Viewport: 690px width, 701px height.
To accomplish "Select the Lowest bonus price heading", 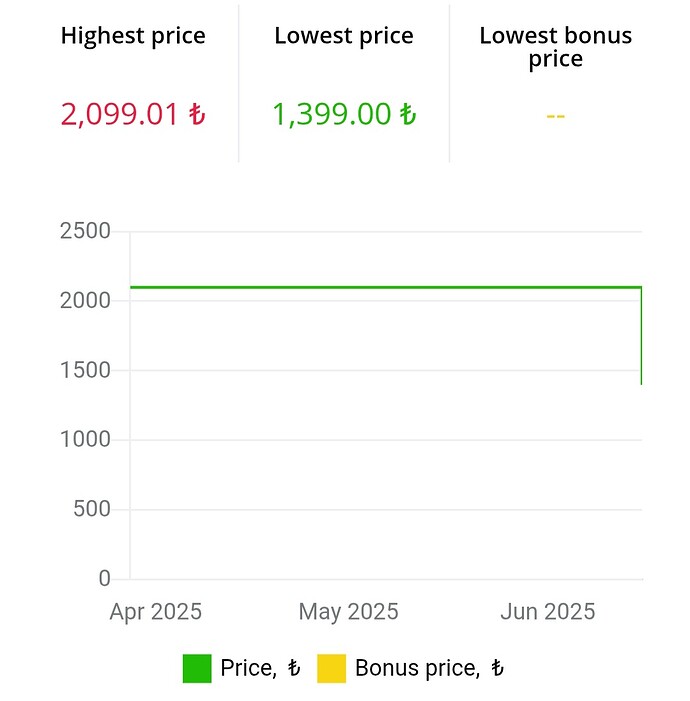I will (x=555, y=47).
